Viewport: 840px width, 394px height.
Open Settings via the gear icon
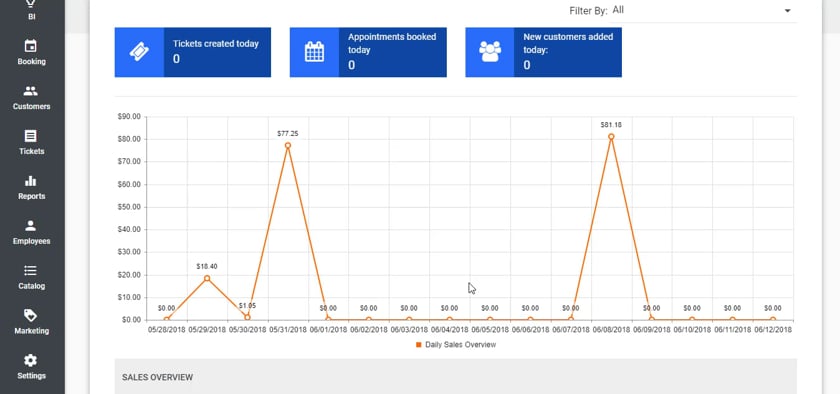click(31, 360)
